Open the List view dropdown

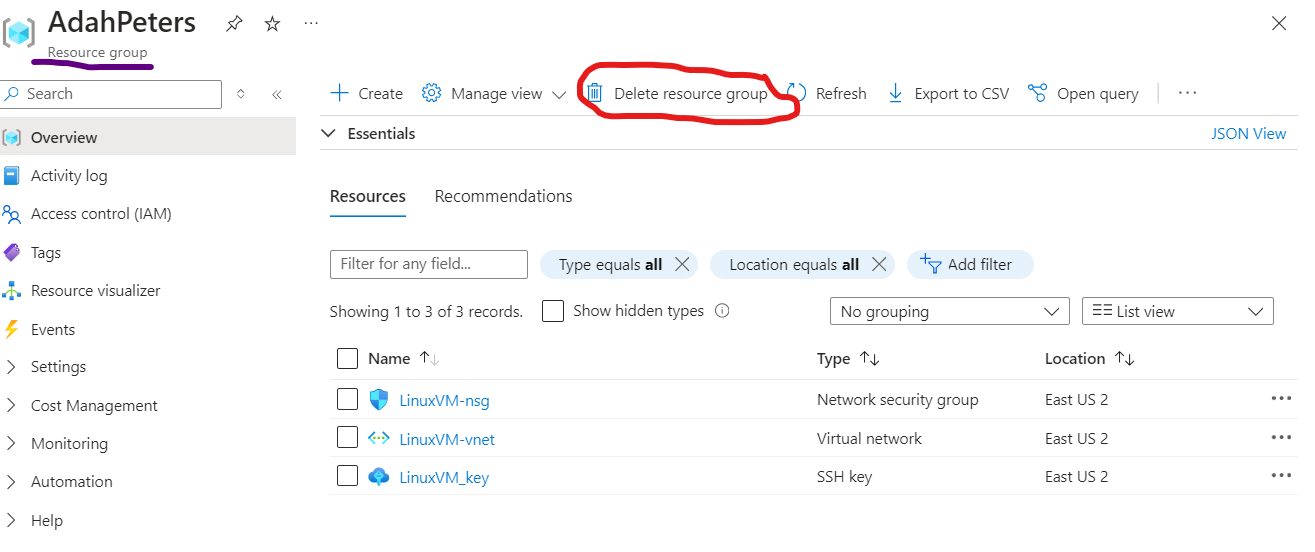1177,312
